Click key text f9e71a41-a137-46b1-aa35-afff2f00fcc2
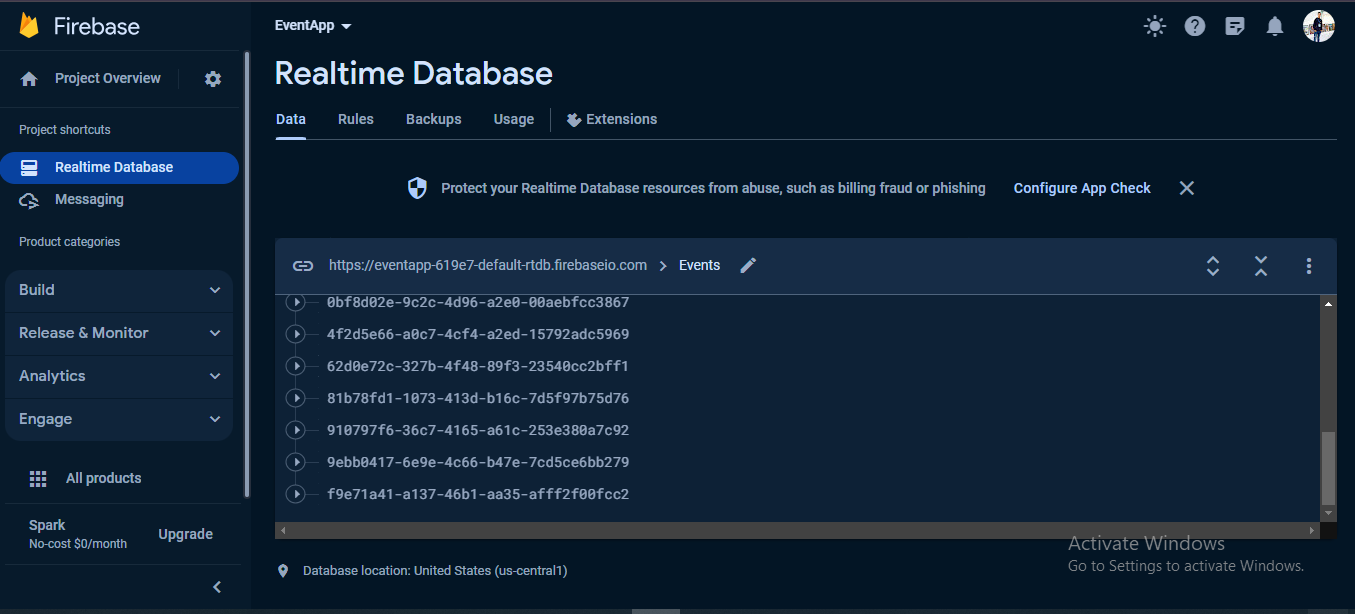The image size is (1355, 614). (478, 494)
